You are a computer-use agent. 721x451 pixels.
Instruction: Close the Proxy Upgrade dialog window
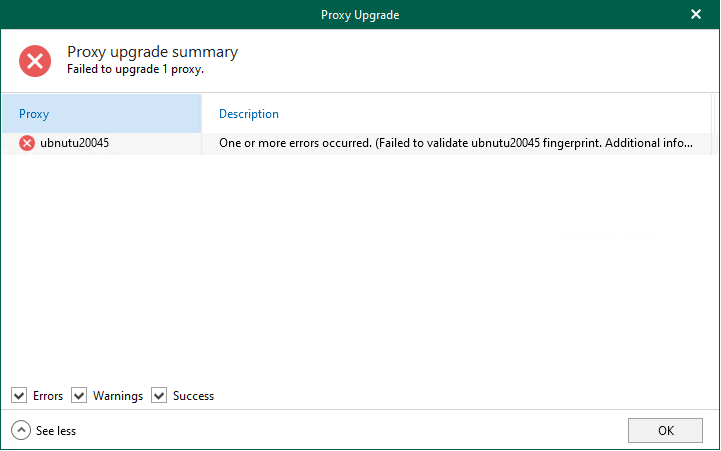[x=696, y=14]
